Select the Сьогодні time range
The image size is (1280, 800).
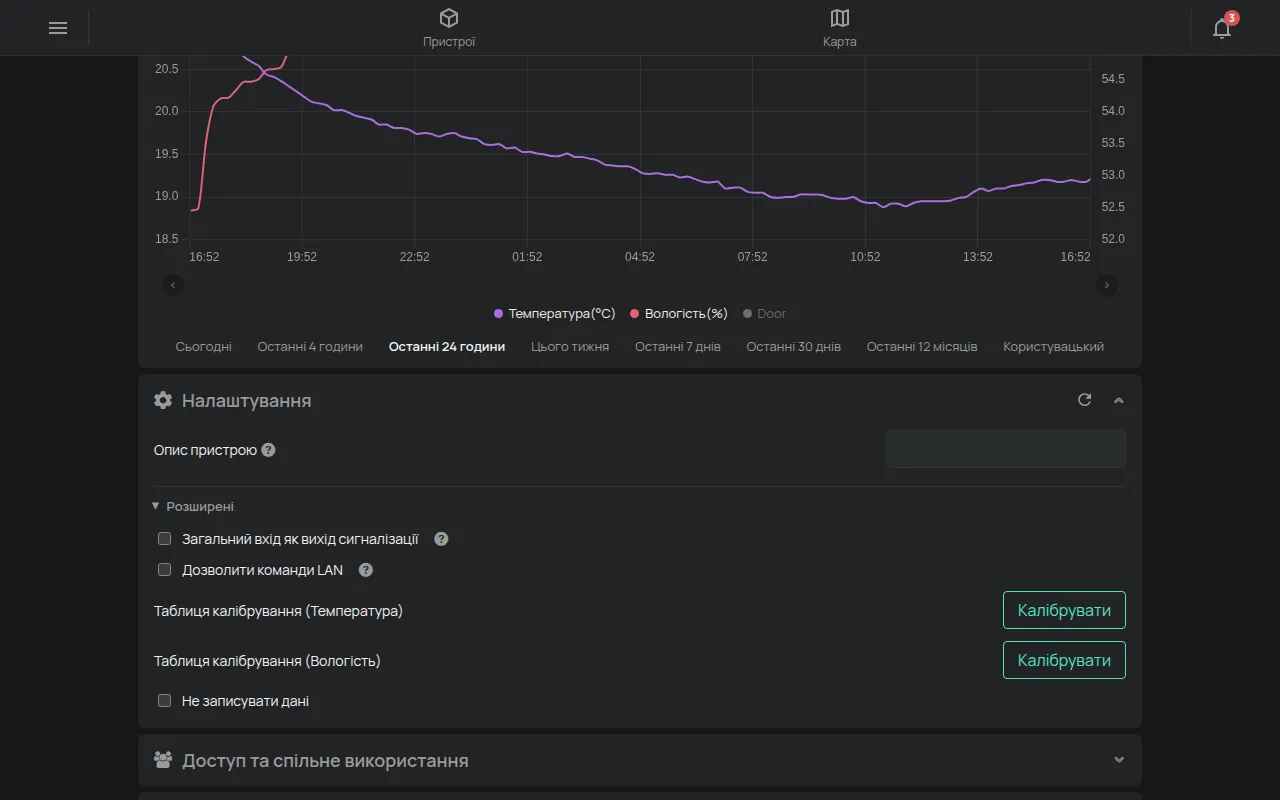pos(204,347)
